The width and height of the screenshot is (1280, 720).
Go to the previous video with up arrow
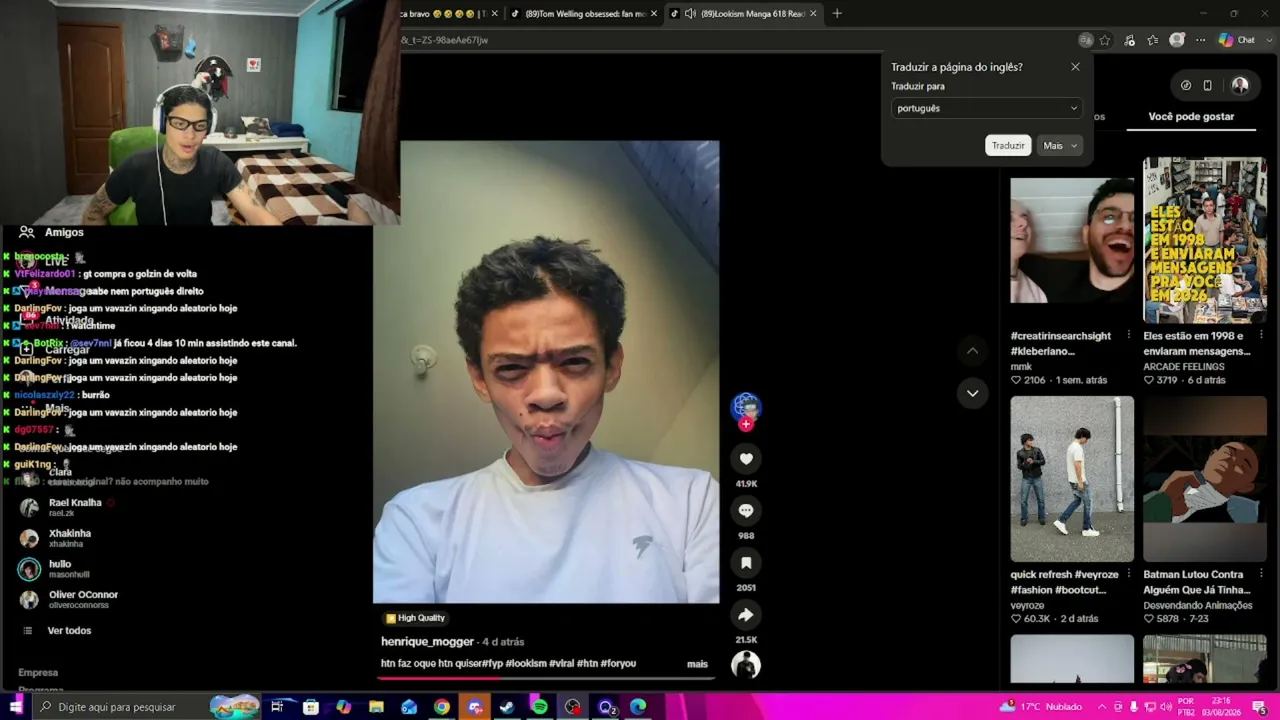(x=972, y=351)
